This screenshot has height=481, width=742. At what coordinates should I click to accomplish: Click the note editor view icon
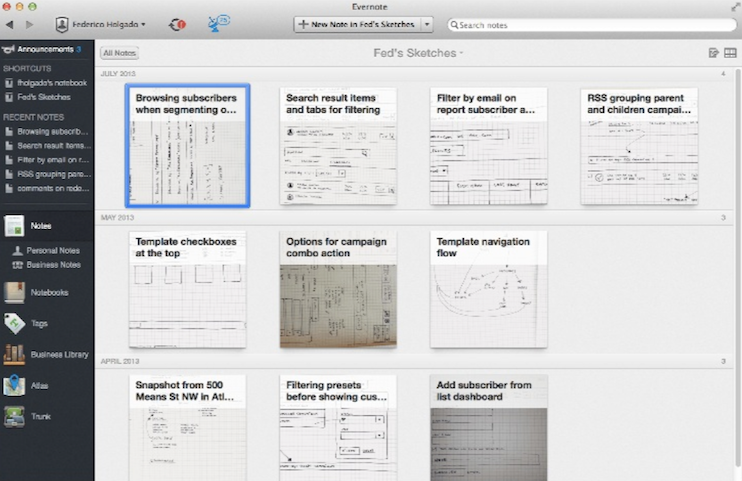coord(713,53)
